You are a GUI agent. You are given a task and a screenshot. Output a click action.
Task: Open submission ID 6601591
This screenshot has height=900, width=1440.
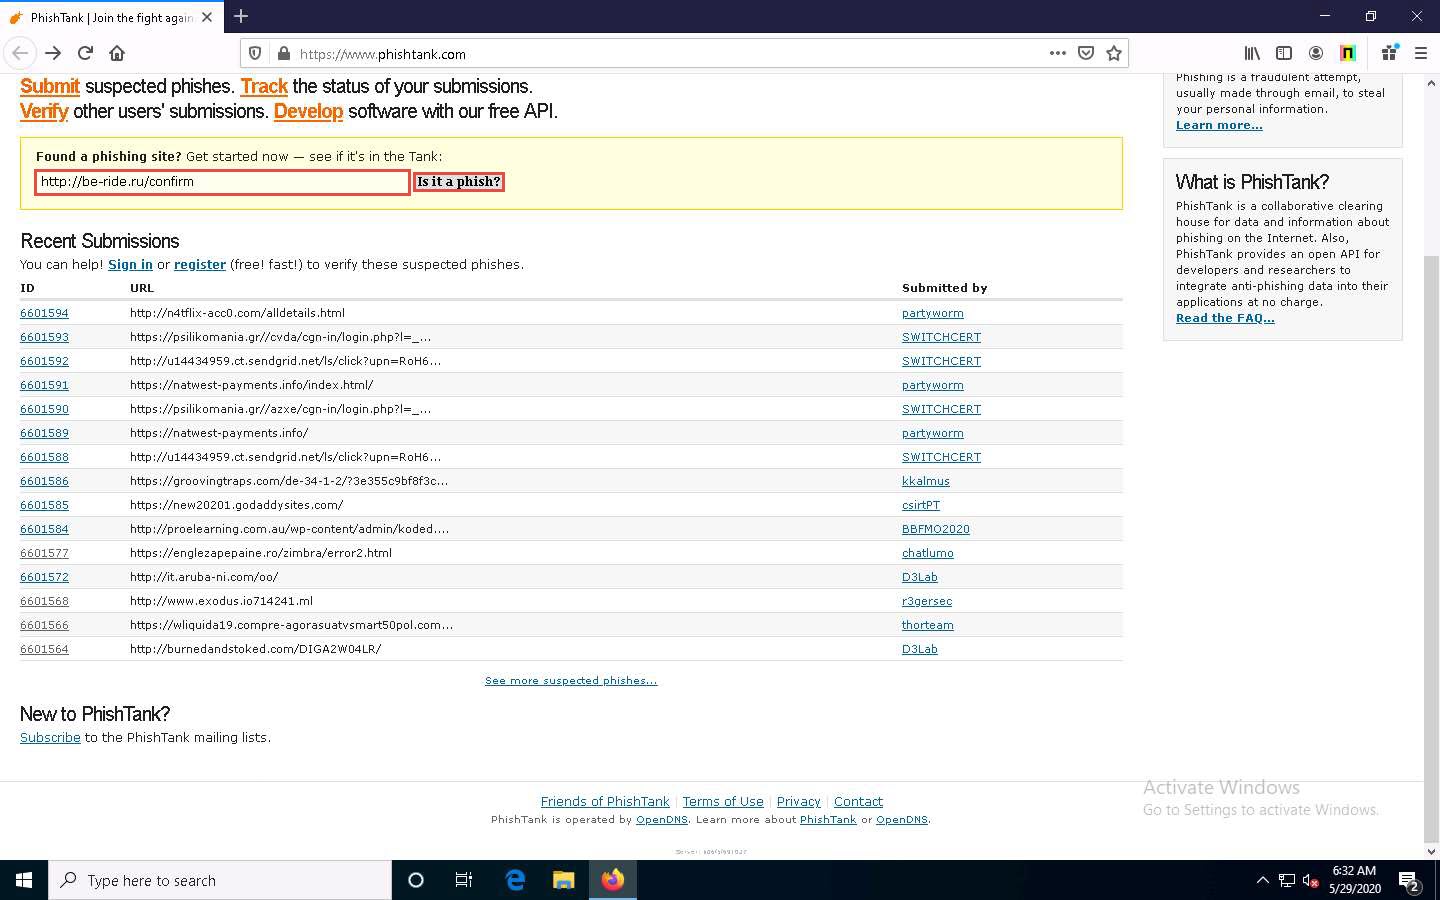(x=44, y=385)
